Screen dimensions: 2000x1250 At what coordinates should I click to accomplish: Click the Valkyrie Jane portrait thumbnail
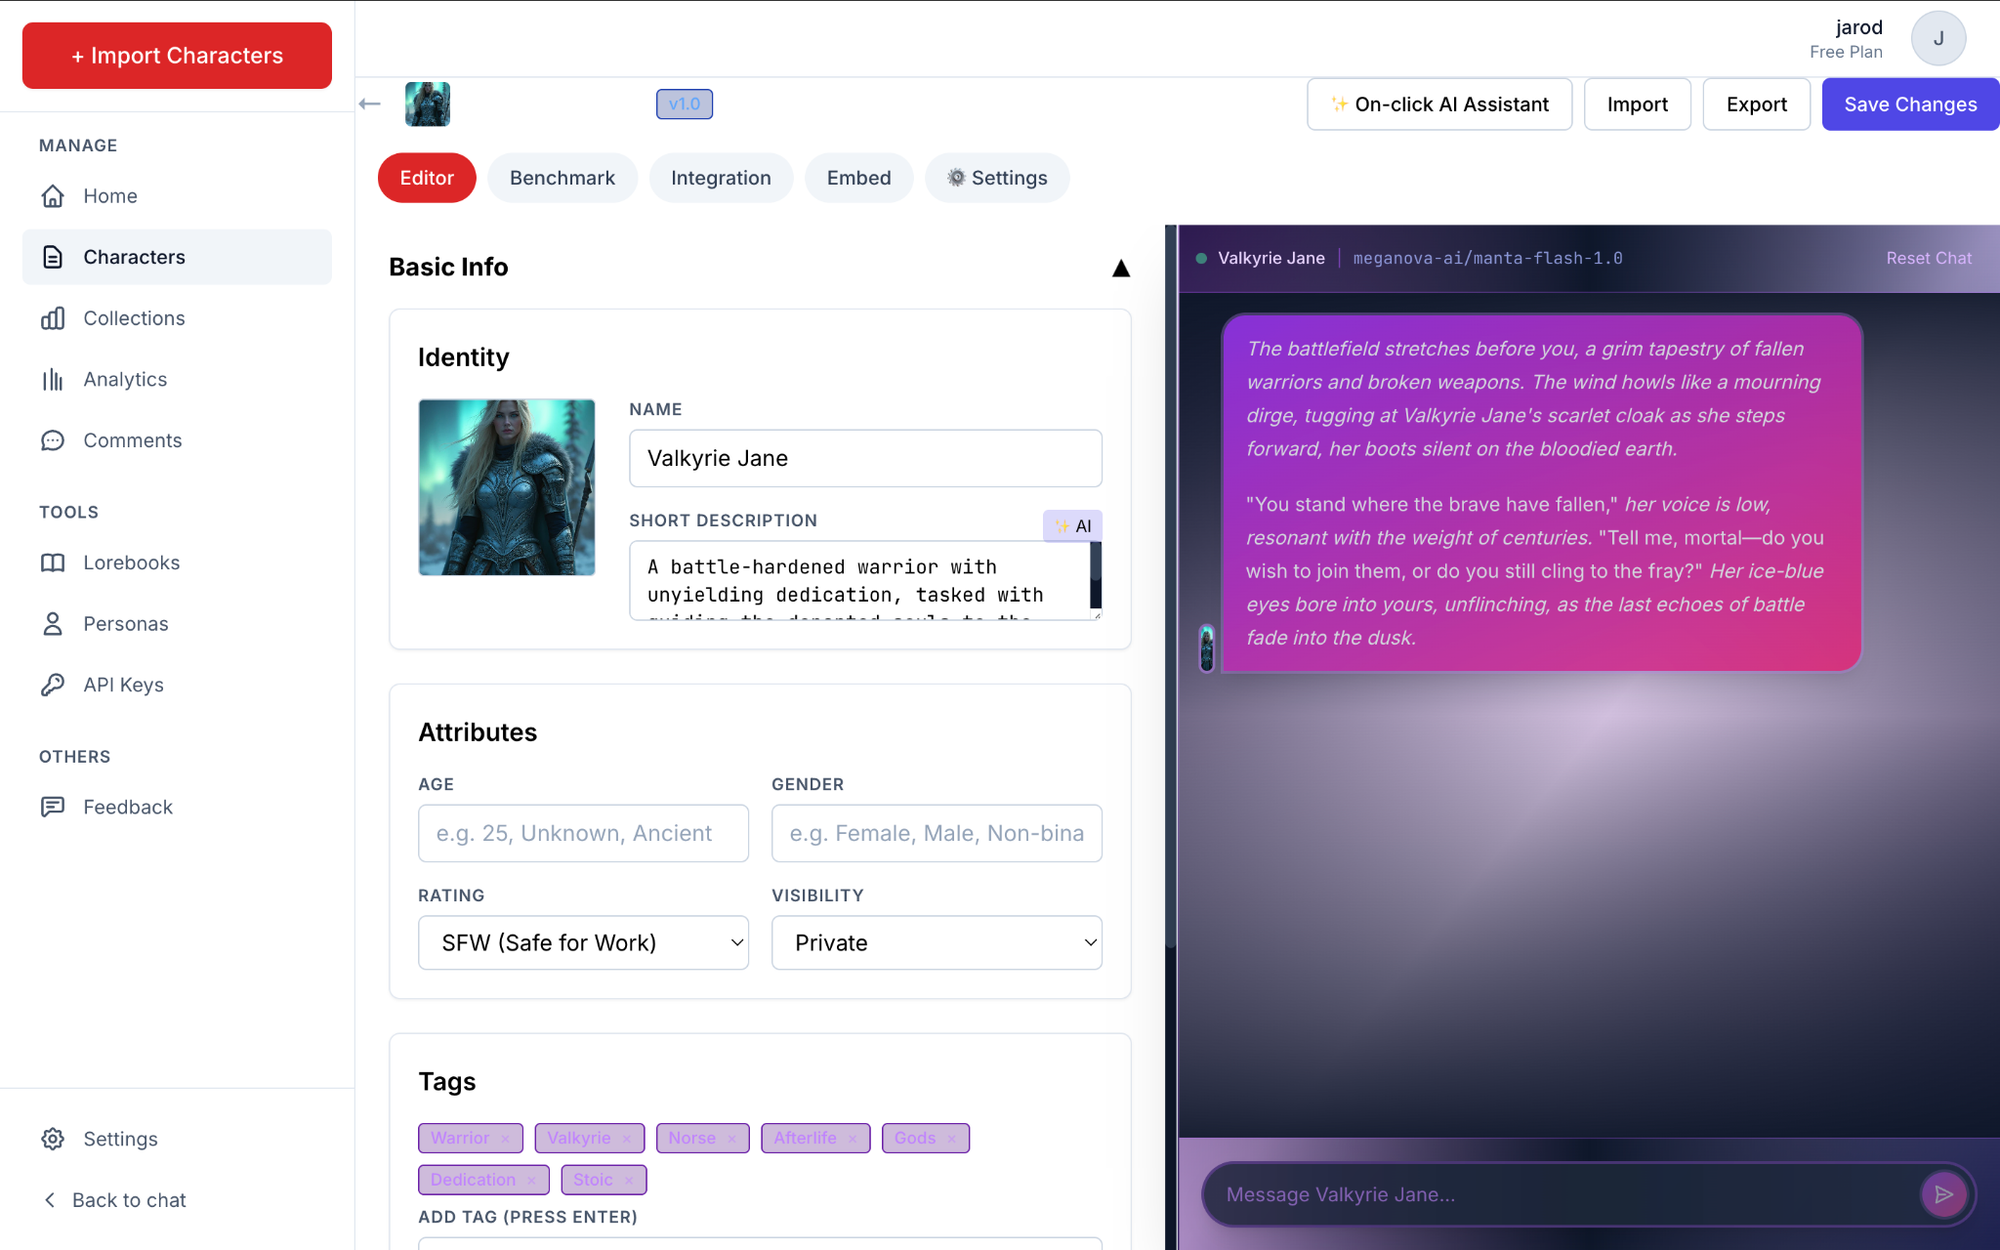[x=506, y=487]
